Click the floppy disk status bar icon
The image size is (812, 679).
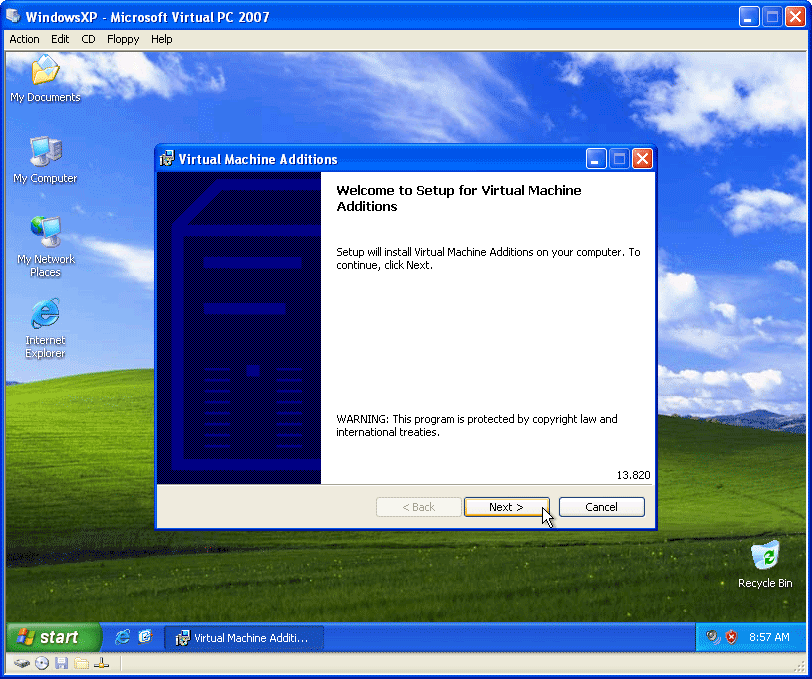coord(62,663)
